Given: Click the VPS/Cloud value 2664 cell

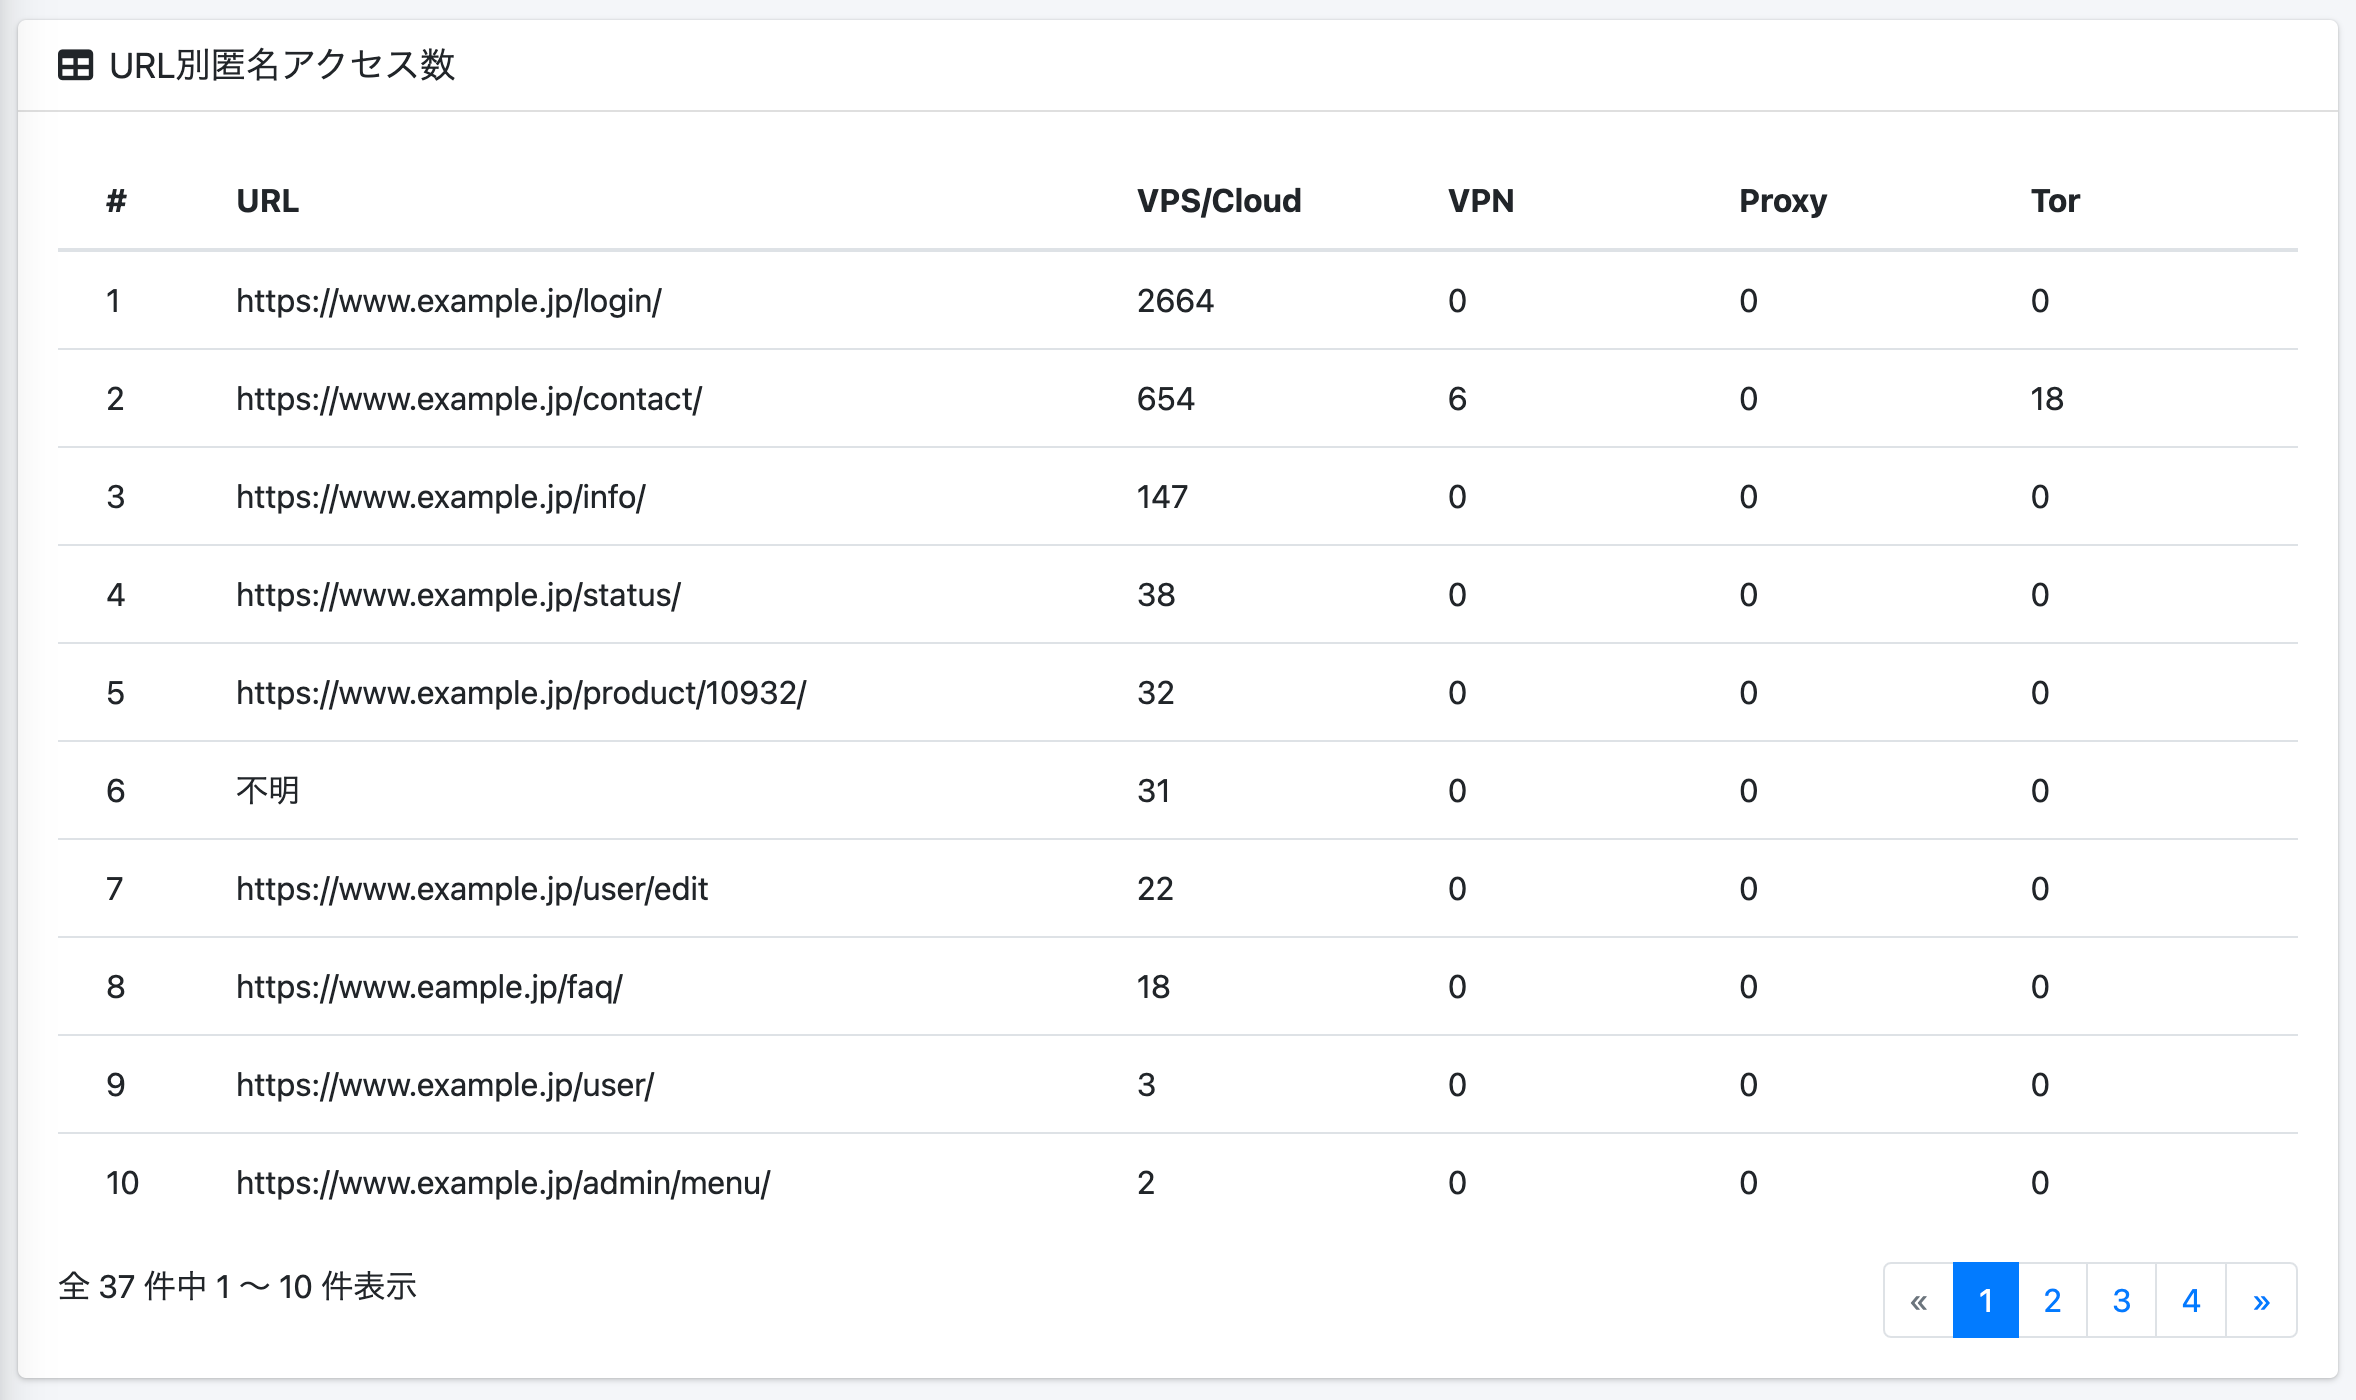Looking at the screenshot, I should point(1175,301).
